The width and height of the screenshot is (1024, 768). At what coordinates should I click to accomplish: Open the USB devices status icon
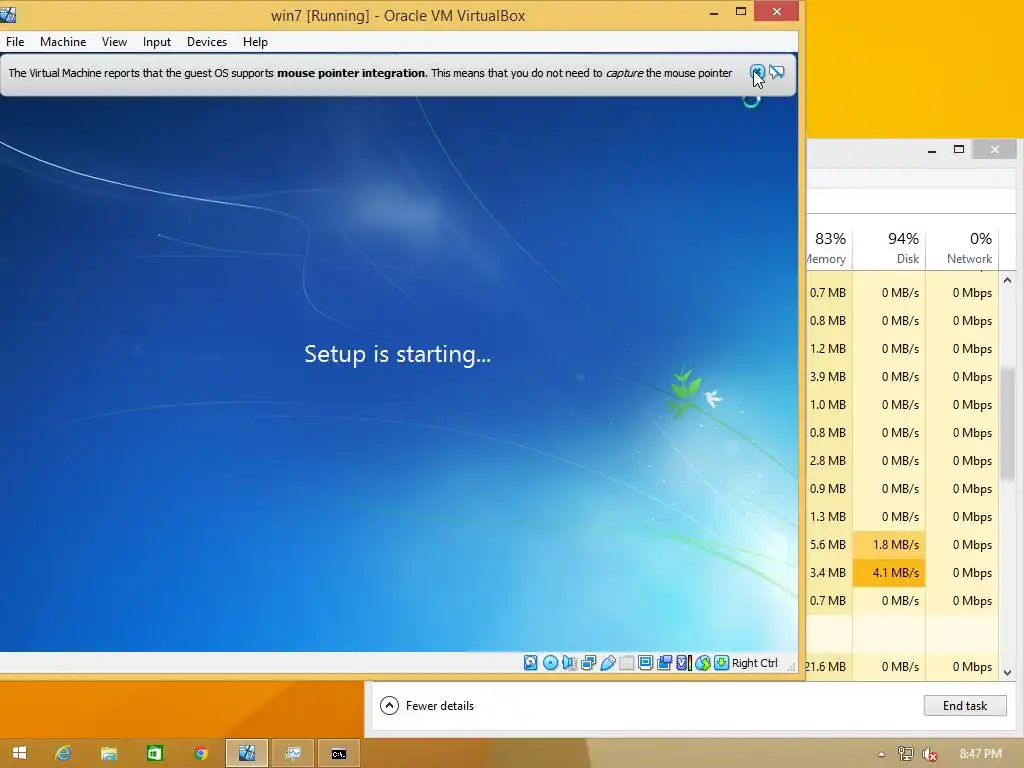607,663
